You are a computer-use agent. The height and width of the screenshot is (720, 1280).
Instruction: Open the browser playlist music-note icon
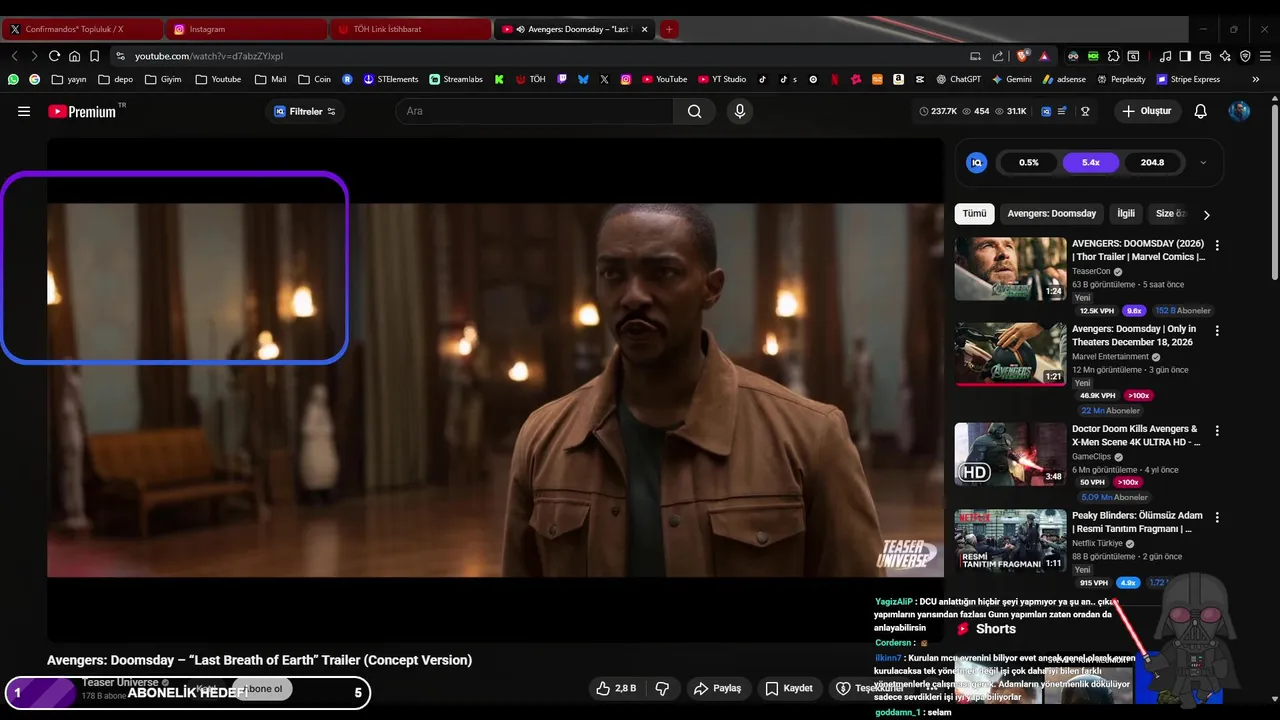pos(1165,56)
